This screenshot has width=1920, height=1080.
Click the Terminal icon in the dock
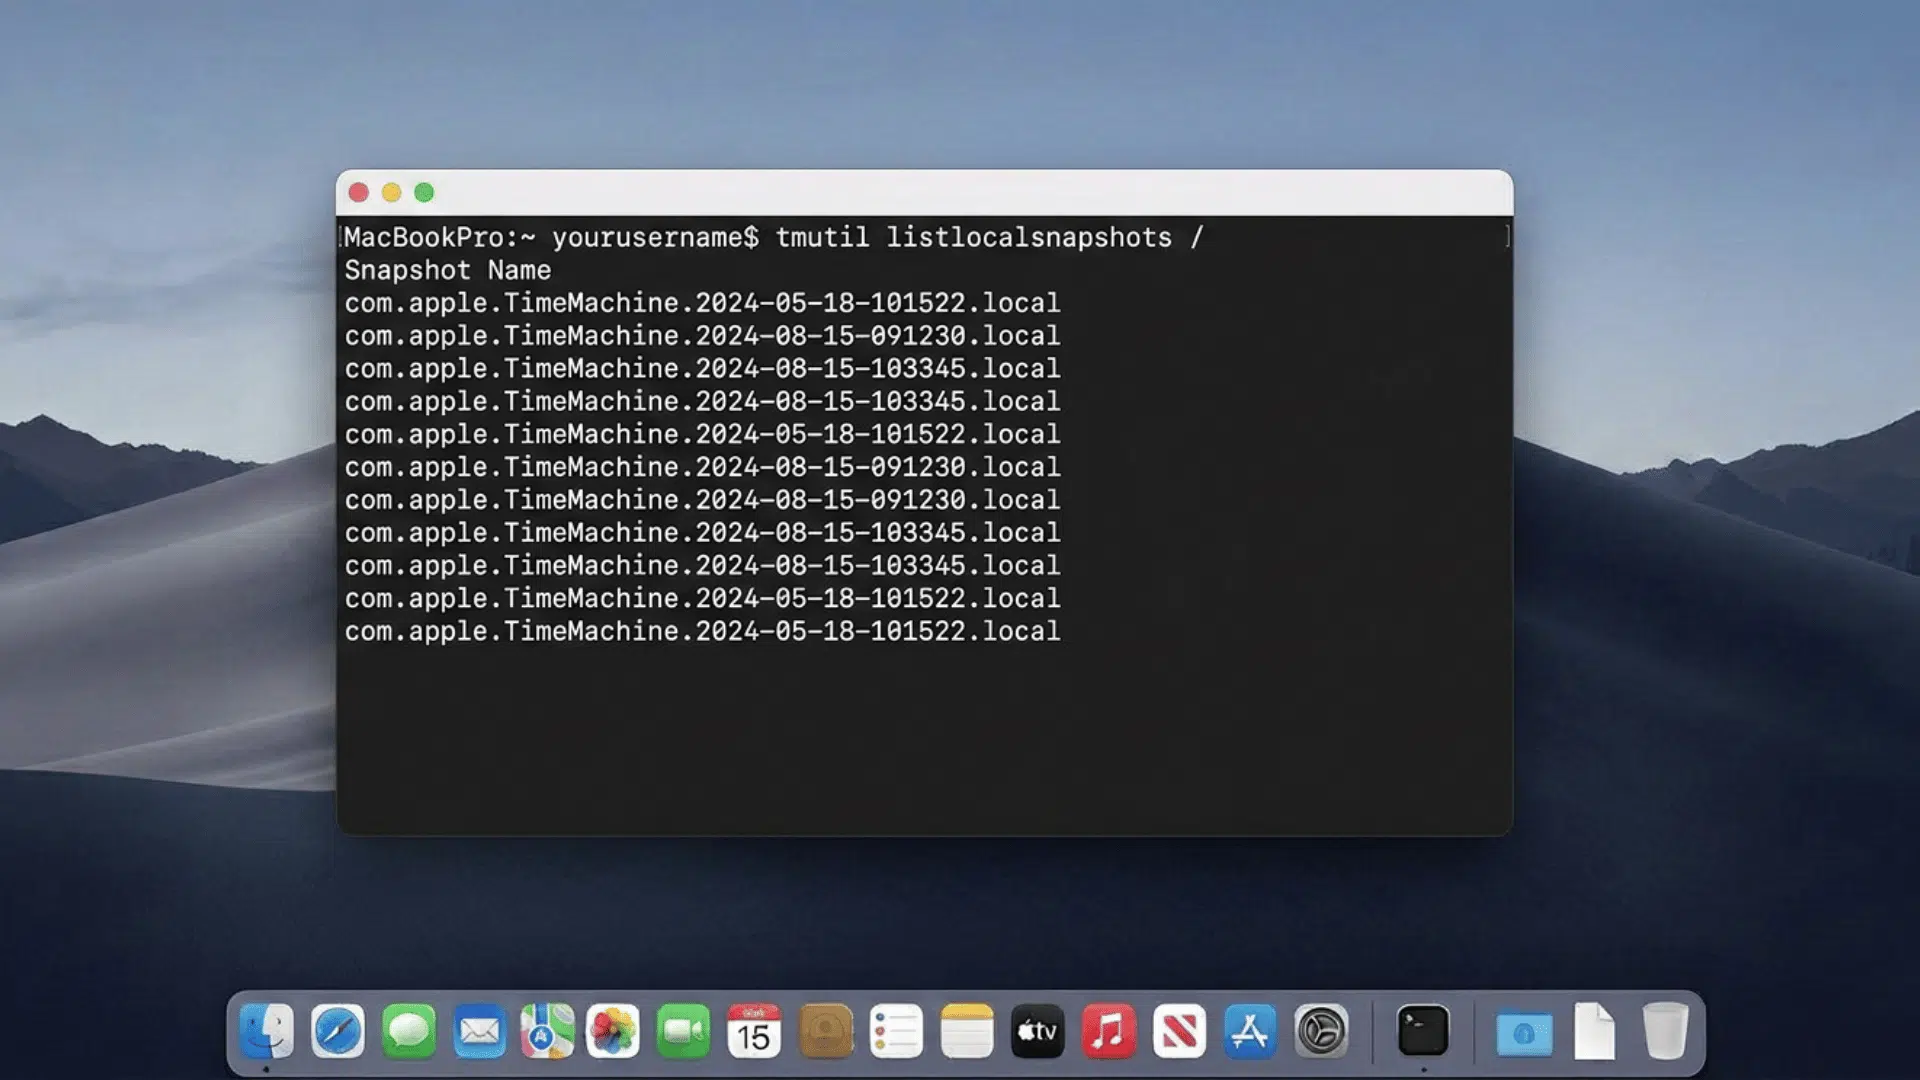coord(1423,1031)
